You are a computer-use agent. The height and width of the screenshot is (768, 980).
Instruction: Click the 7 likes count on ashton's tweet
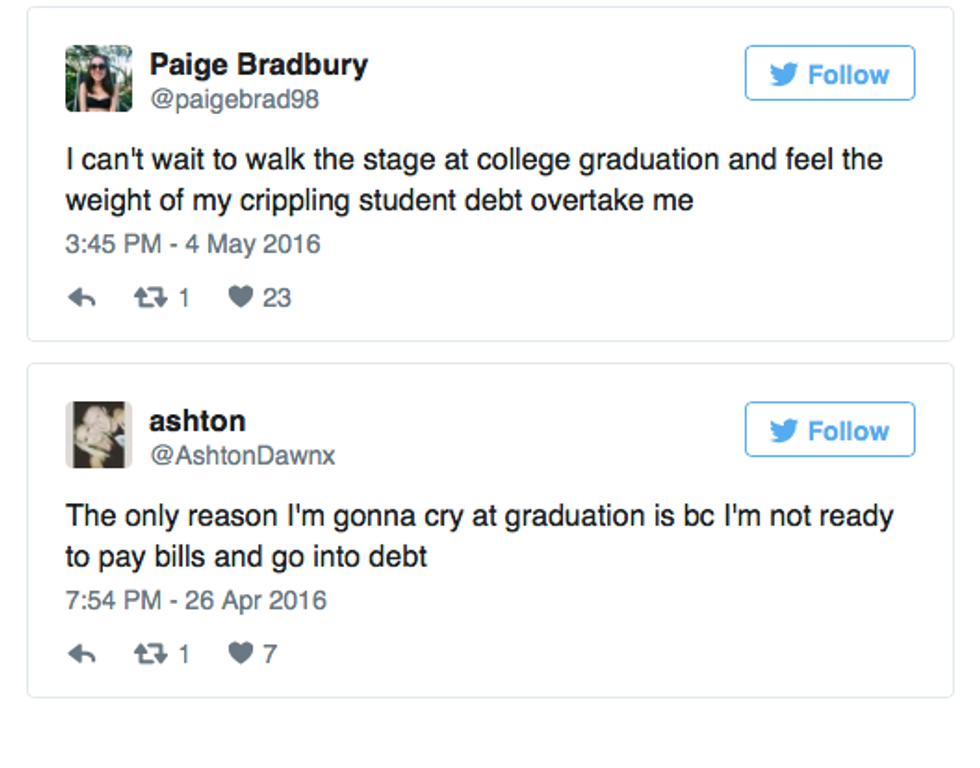pos(269,654)
